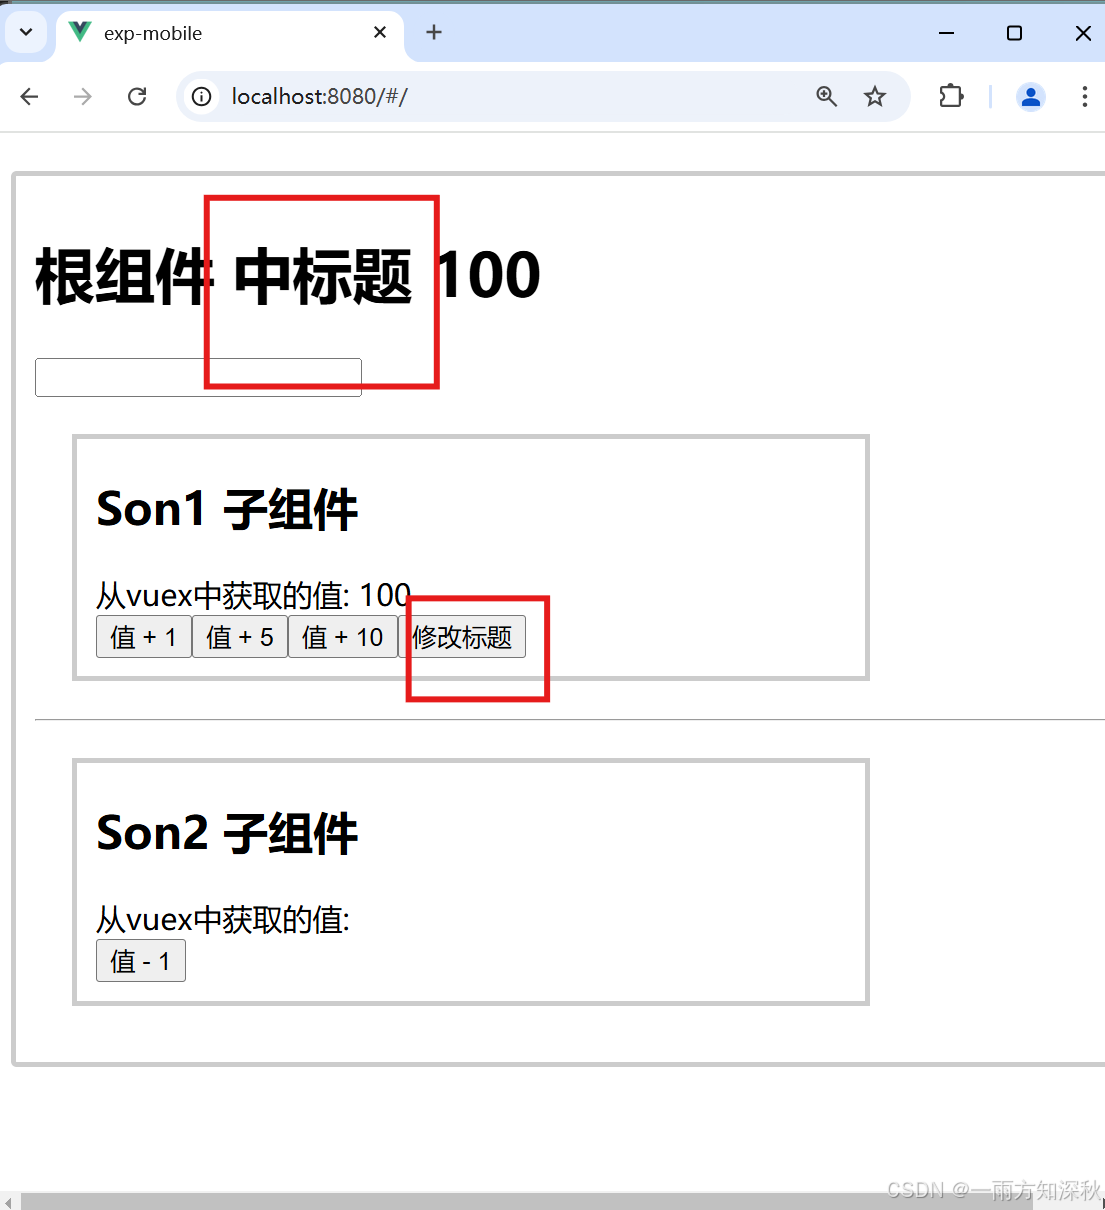The height and width of the screenshot is (1210, 1105).
Task: Reload the localhost page
Action: [x=137, y=96]
